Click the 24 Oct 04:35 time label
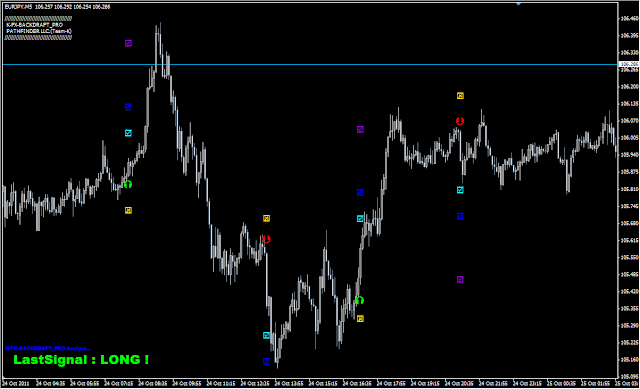Viewport: 640px width, 389px height. click(x=51, y=384)
